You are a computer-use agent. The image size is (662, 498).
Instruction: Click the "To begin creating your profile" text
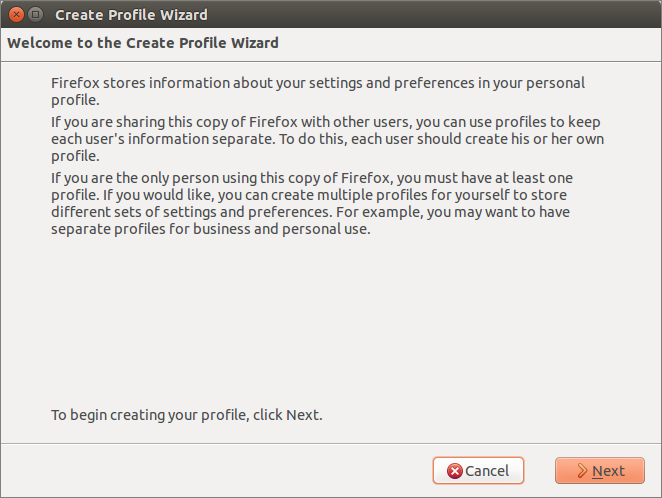(x=186, y=414)
